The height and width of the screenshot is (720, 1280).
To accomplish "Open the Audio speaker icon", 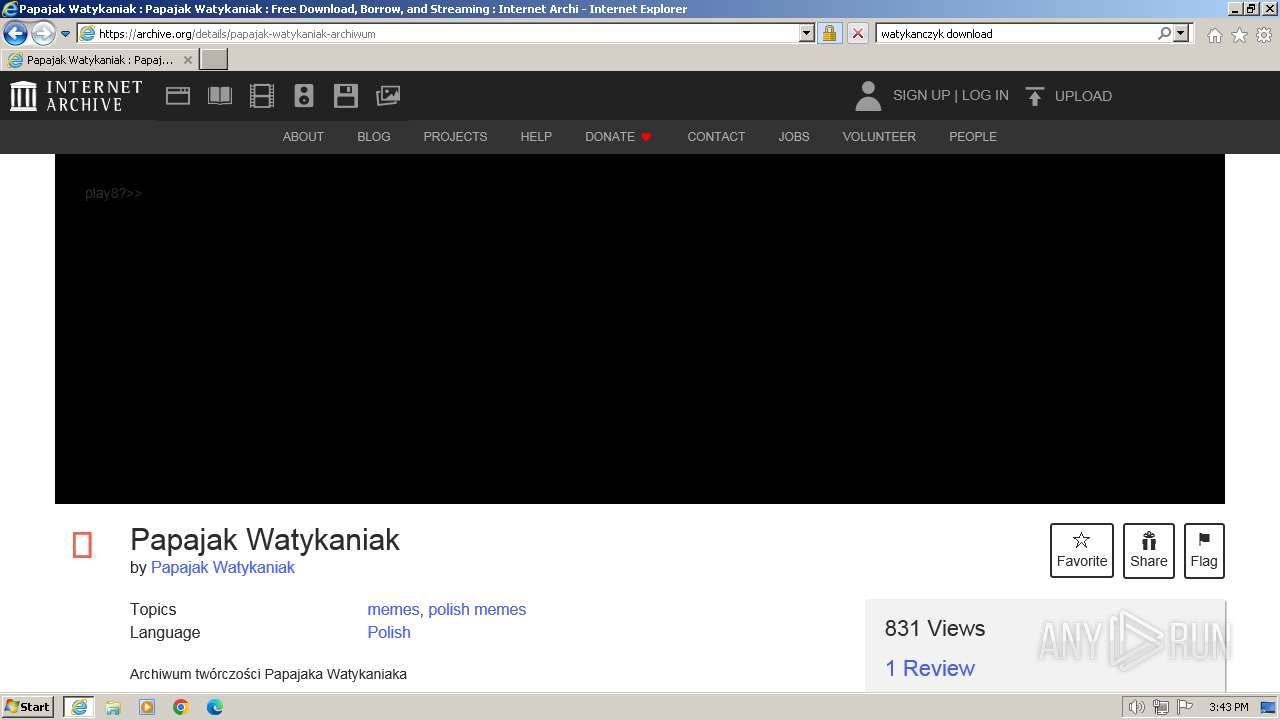I will coord(304,96).
